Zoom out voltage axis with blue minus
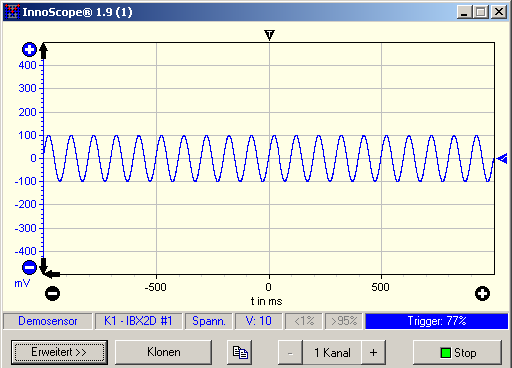Screen dimensions: 512x368 coord(29,267)
